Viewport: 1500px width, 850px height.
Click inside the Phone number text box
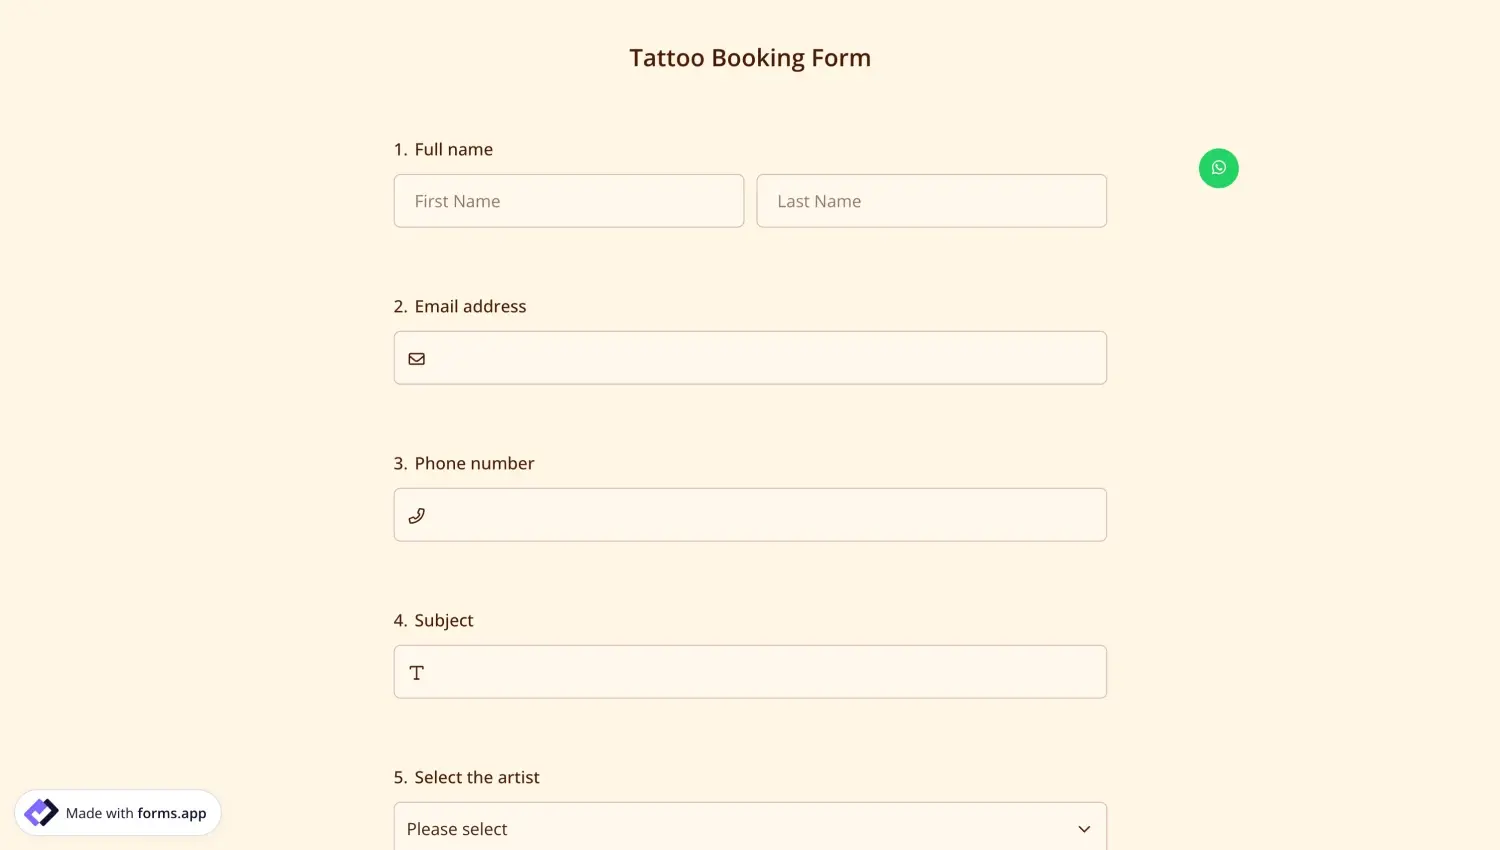760,515
